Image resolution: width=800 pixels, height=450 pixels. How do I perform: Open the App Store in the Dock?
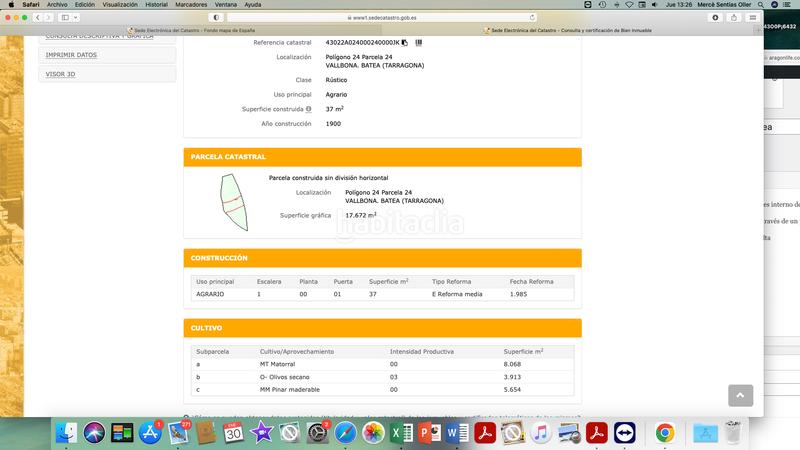(x=150, y=433)
